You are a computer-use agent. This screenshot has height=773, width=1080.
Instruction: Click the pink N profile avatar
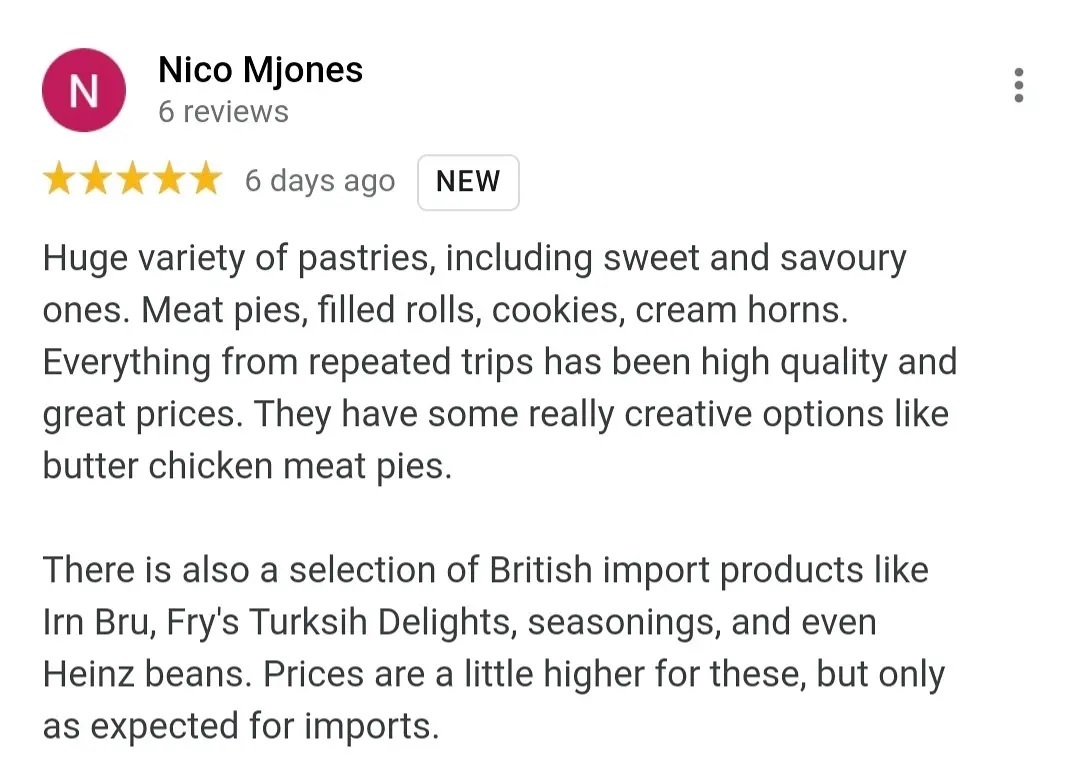click(x=84, y=91)
